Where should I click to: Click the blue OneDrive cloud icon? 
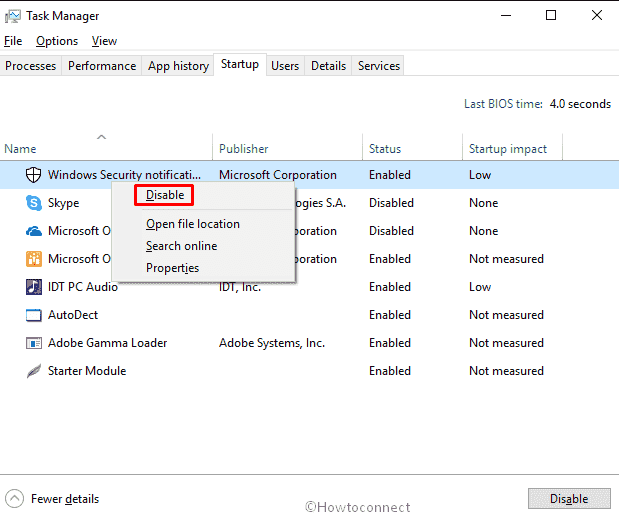(34, 231)
